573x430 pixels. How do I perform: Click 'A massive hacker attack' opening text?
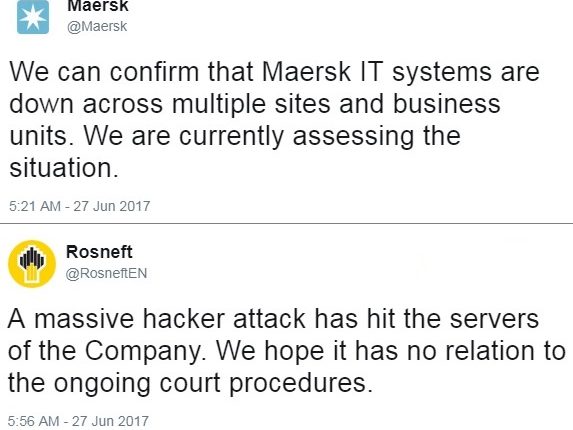click(156, 319)
